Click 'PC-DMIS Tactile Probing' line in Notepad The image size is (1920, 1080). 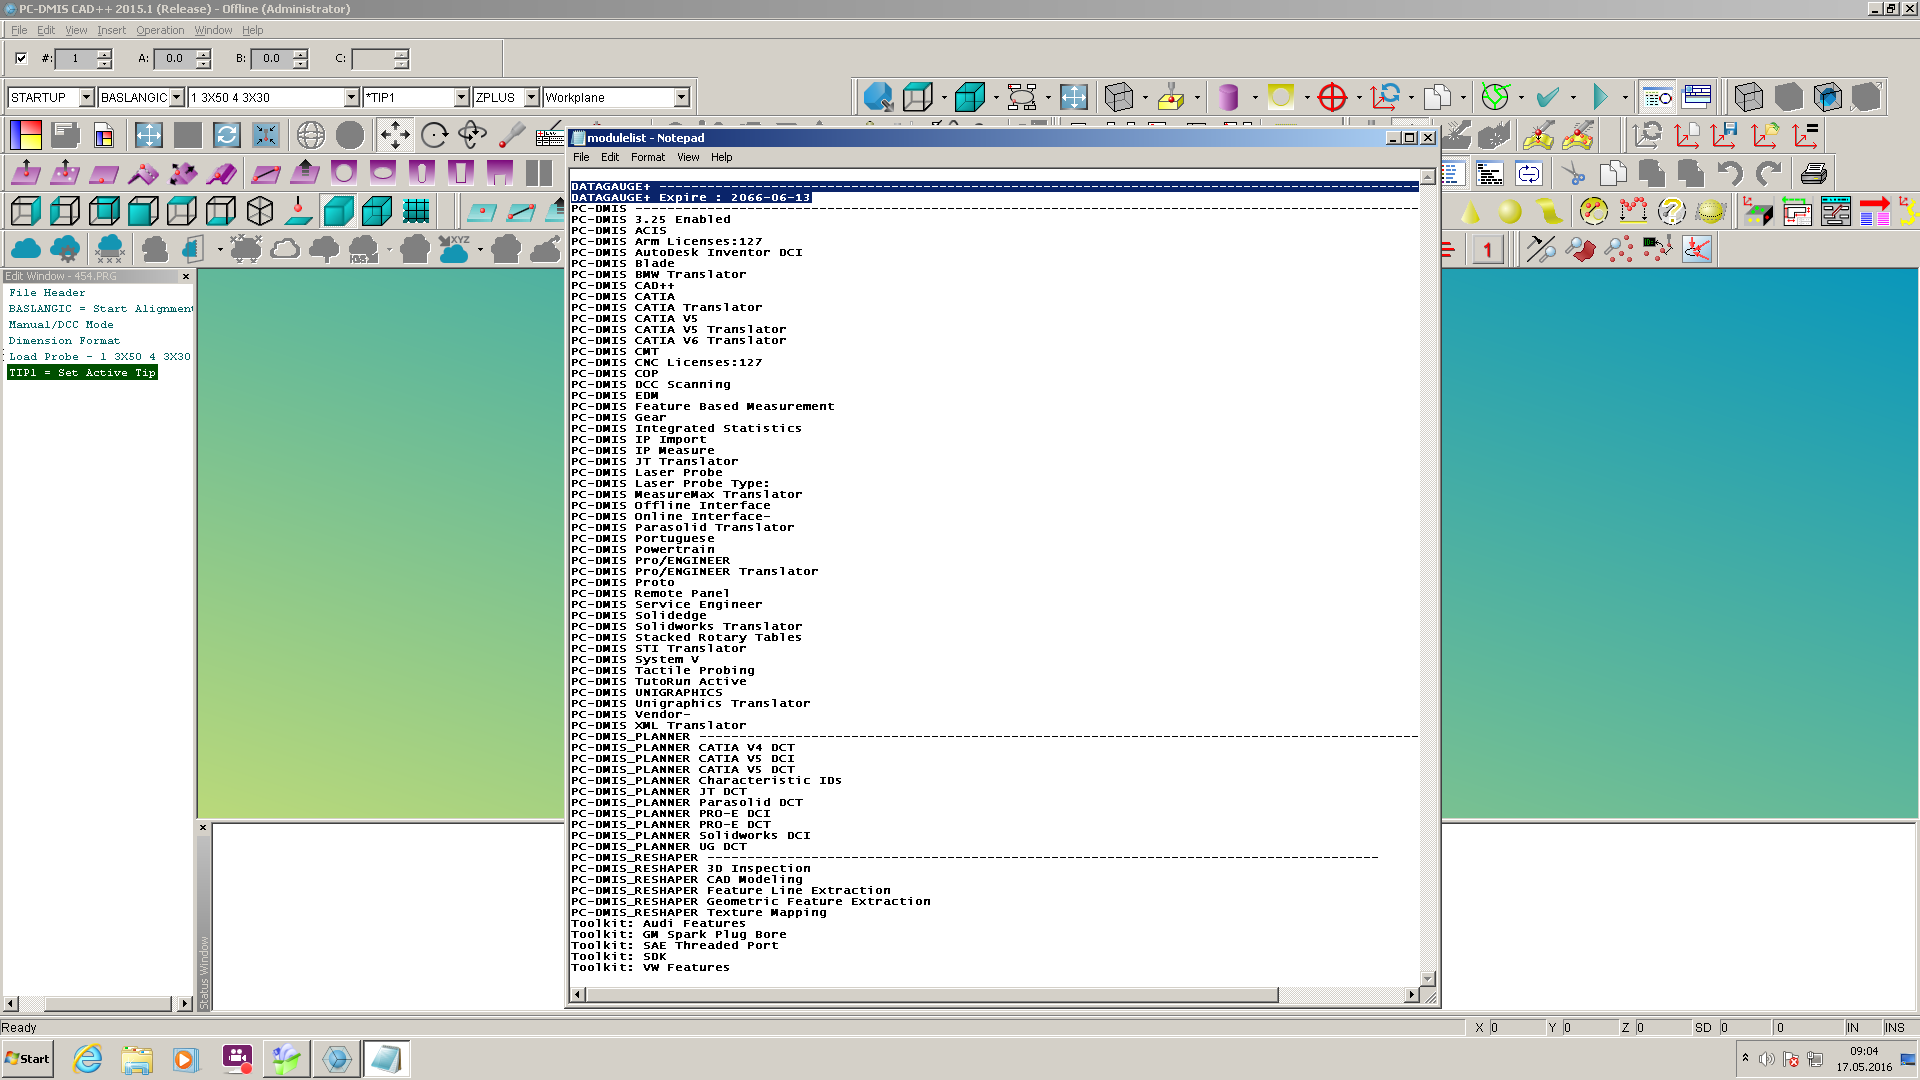(x=663, y=670)
